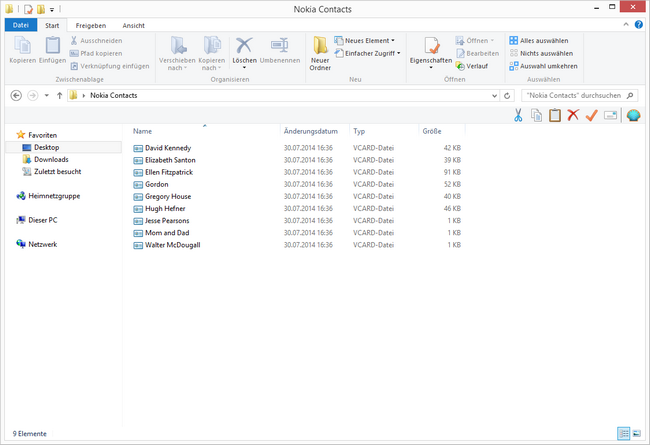
Task: Open the recent locations dropdown arrow
Action: click(x=46, y=96)
